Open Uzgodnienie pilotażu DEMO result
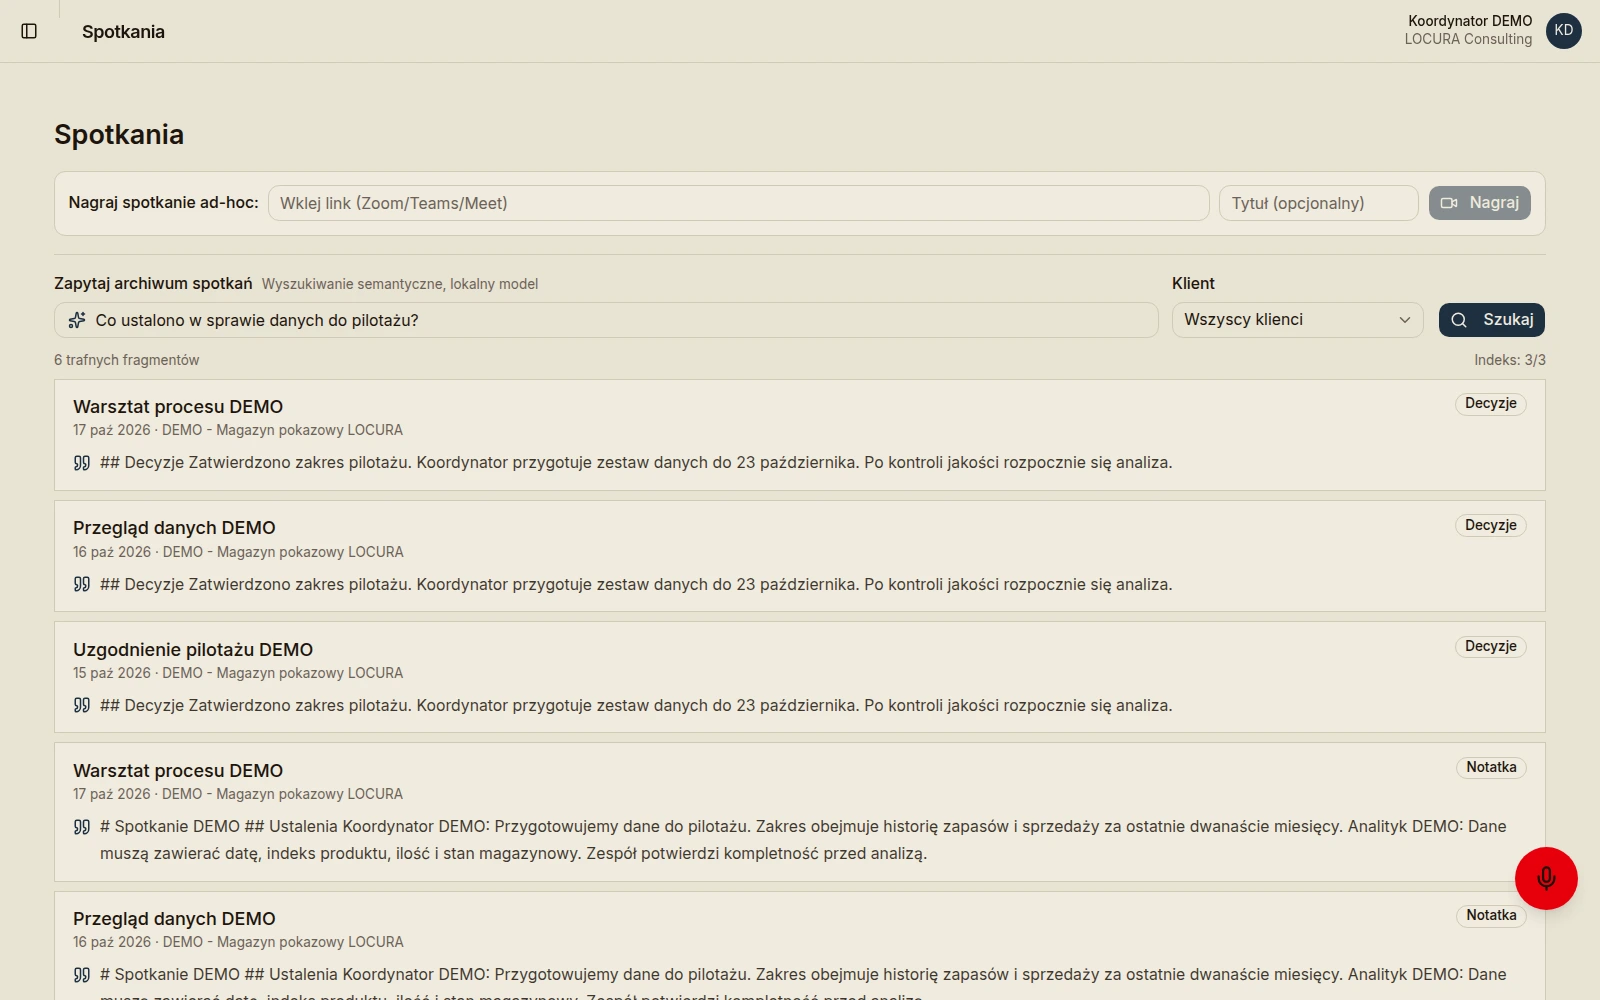1600x1000 pixels. coord(800,677)
